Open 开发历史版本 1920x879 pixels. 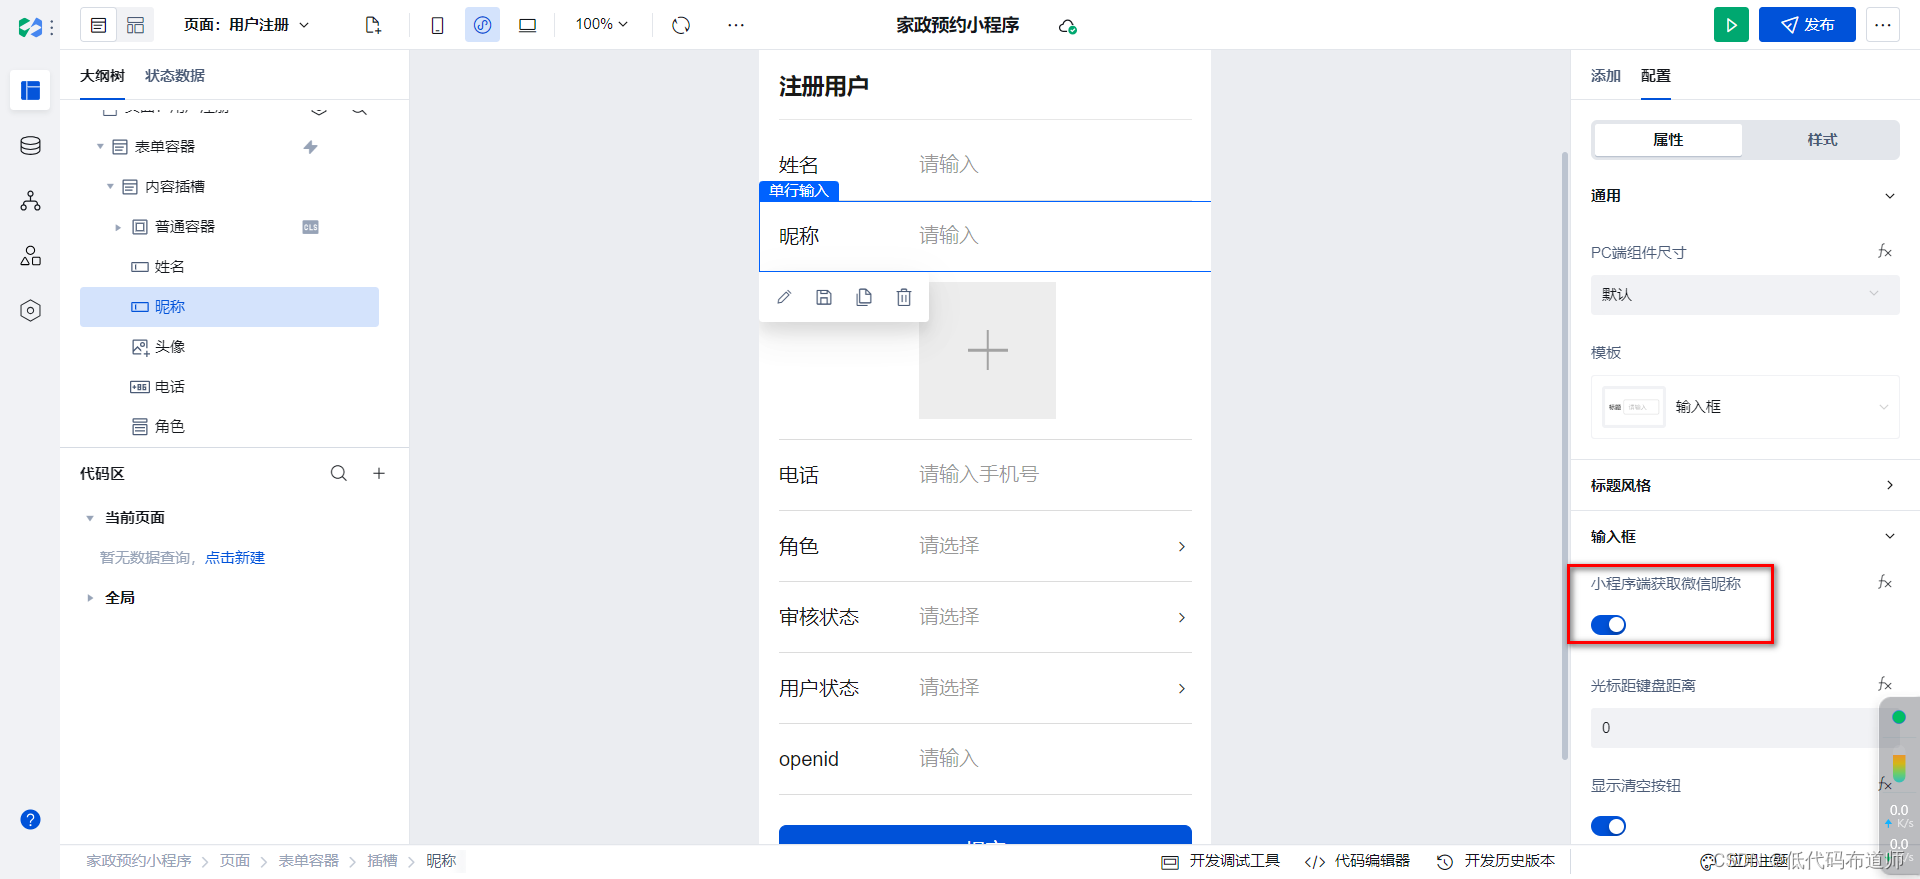tap(1496, 861)
